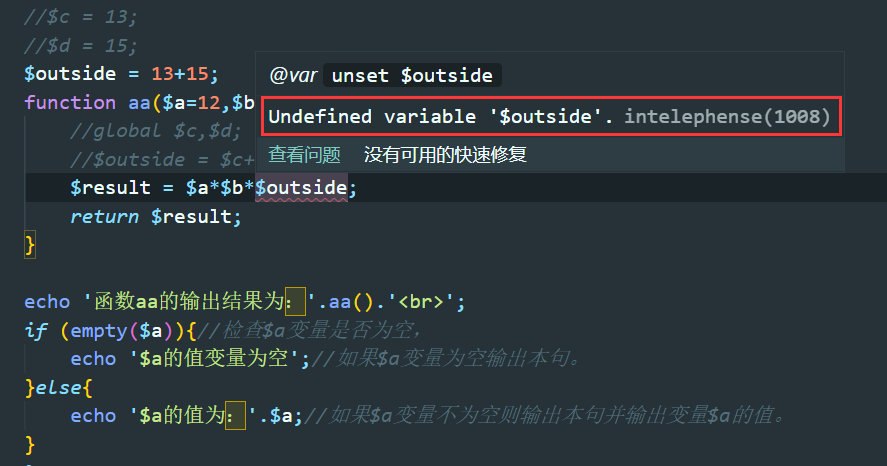Viewport: 887px width, 466px height.
Task: Click the function keyword of aa
Action: pos(70,102)
